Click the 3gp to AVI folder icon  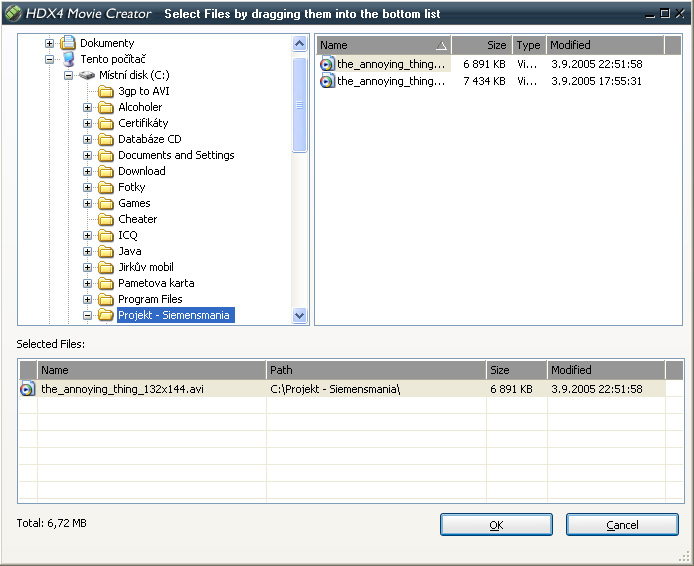pos(106,92)
